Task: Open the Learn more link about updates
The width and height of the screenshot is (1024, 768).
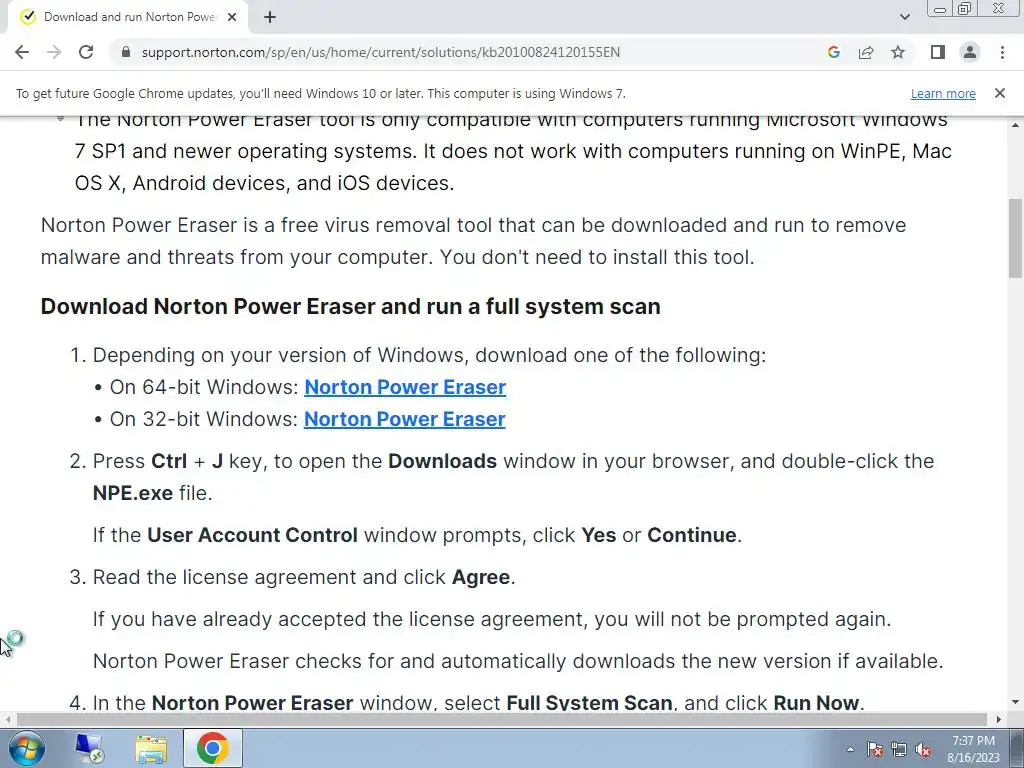Action: coord(943,93)
